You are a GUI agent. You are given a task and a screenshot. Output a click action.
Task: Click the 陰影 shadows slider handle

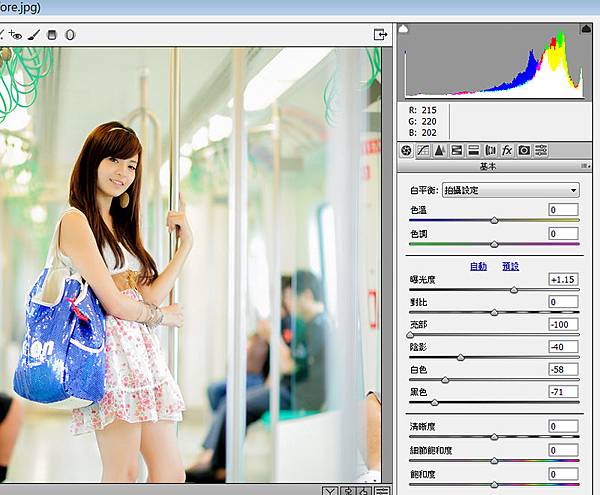click(461, 358)
